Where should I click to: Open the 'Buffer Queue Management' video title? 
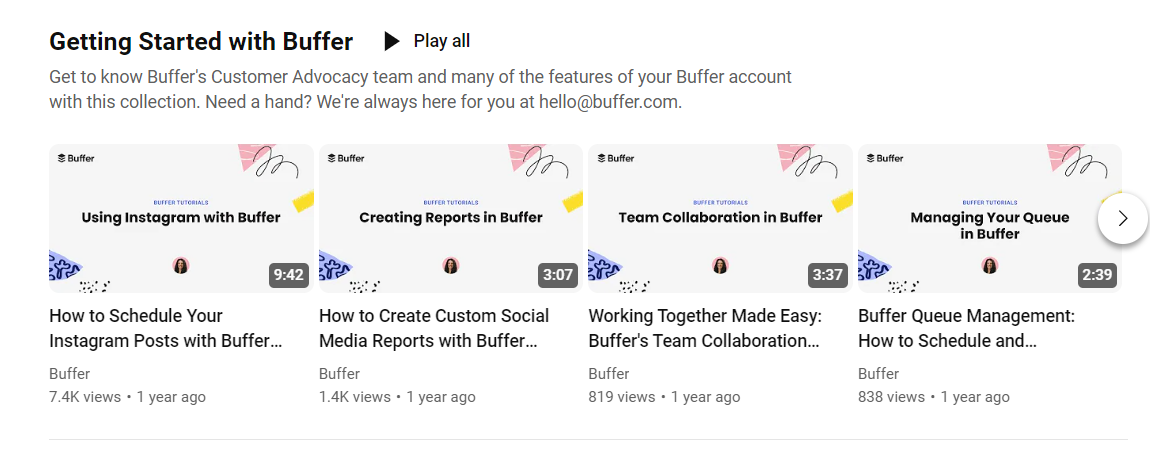966,328
